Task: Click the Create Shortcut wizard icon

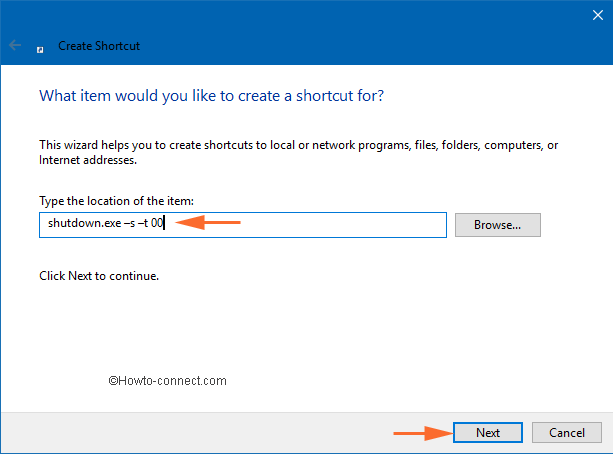Action: coord(40,50)
